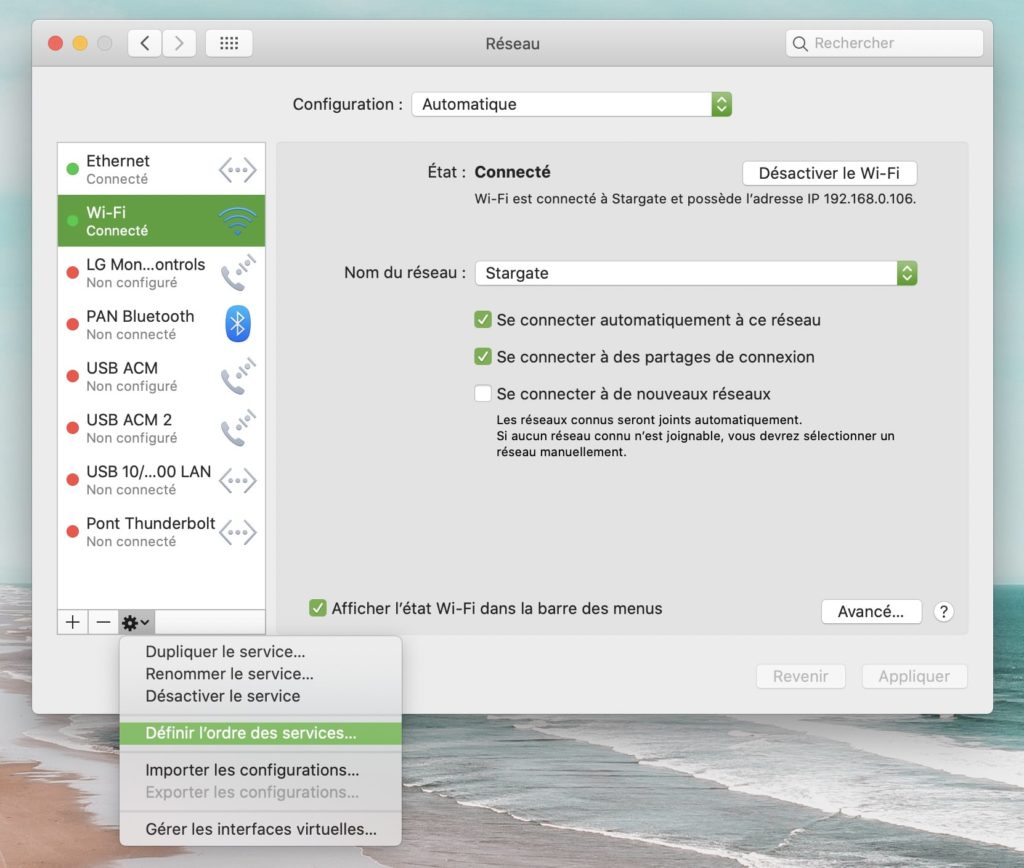
Task: Go forward with the right chevron button
Action: coord(179,44)
